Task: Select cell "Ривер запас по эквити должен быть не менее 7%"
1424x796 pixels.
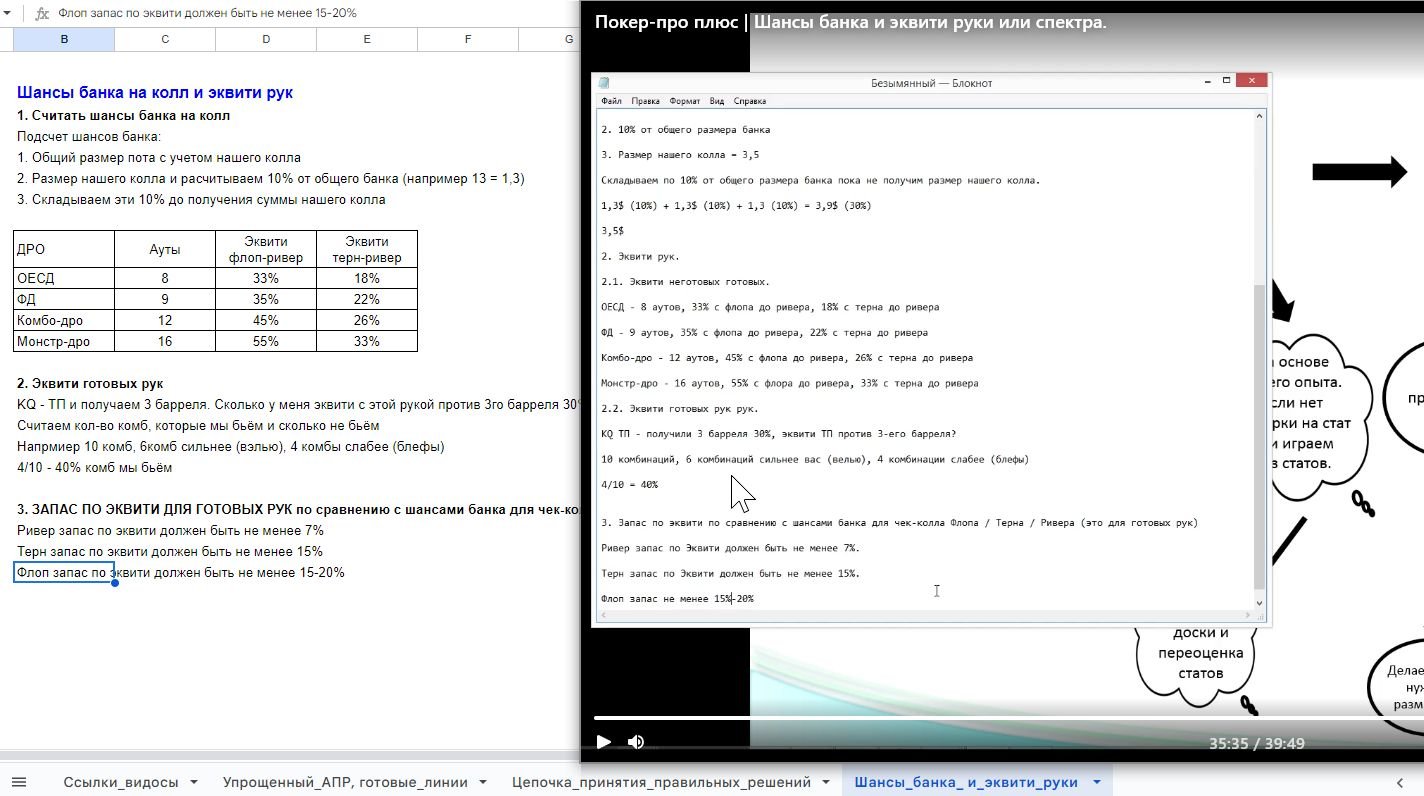Action: pos(171,530)
